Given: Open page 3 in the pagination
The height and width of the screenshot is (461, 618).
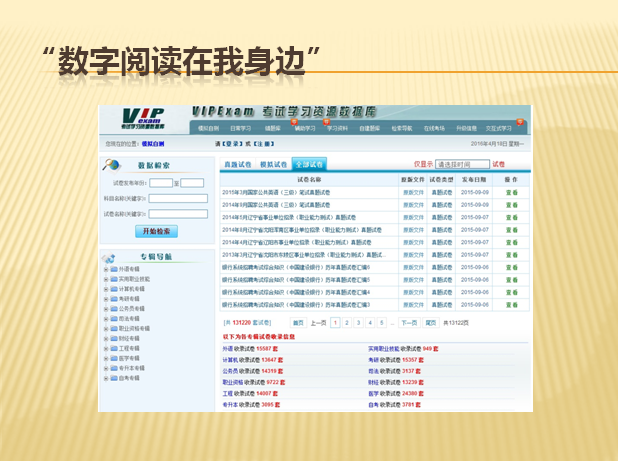Looking at the screenshot, I should (358, 323).
